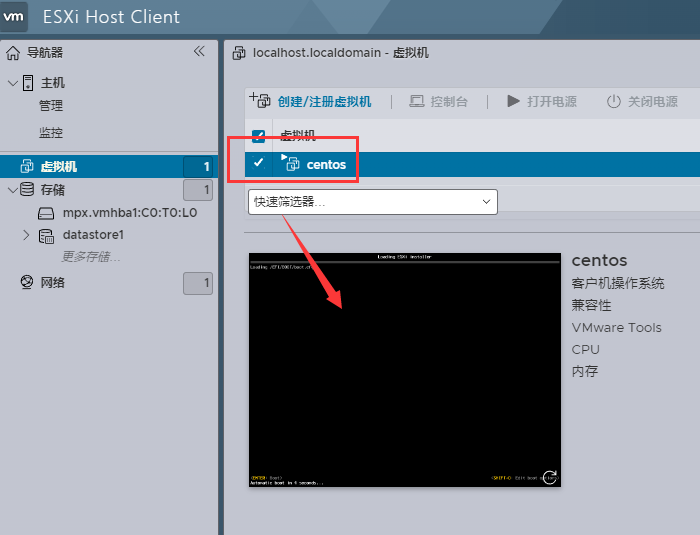Collapse the 主机 tree node
This screenshot has width=700, height=535.
[x=13, y=83]
